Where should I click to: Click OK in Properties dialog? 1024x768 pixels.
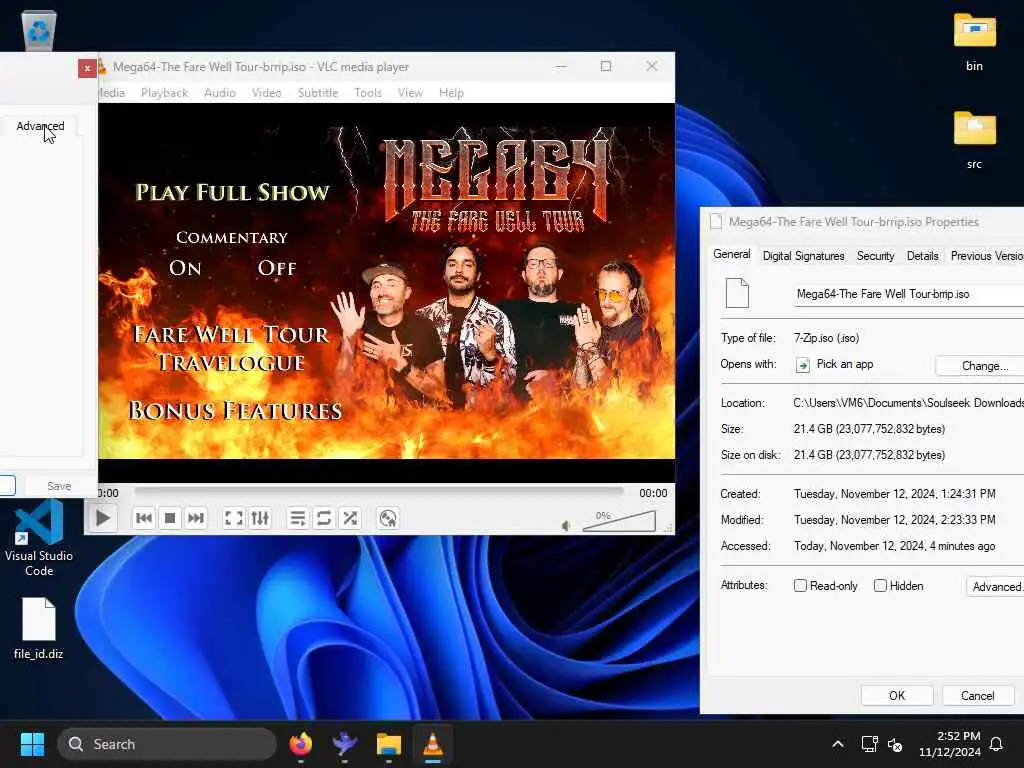897,696
